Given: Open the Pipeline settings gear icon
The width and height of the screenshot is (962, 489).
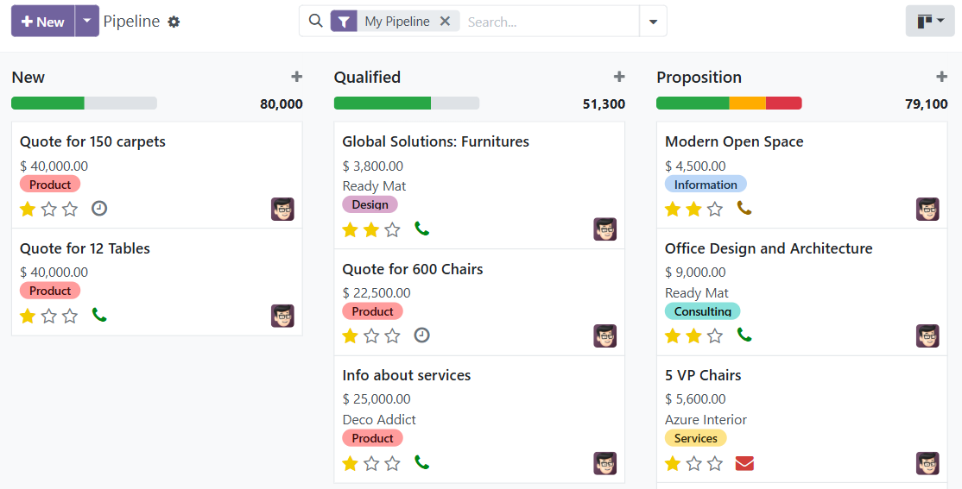Looking at the screenshot, I should click(x=174, y=22).
